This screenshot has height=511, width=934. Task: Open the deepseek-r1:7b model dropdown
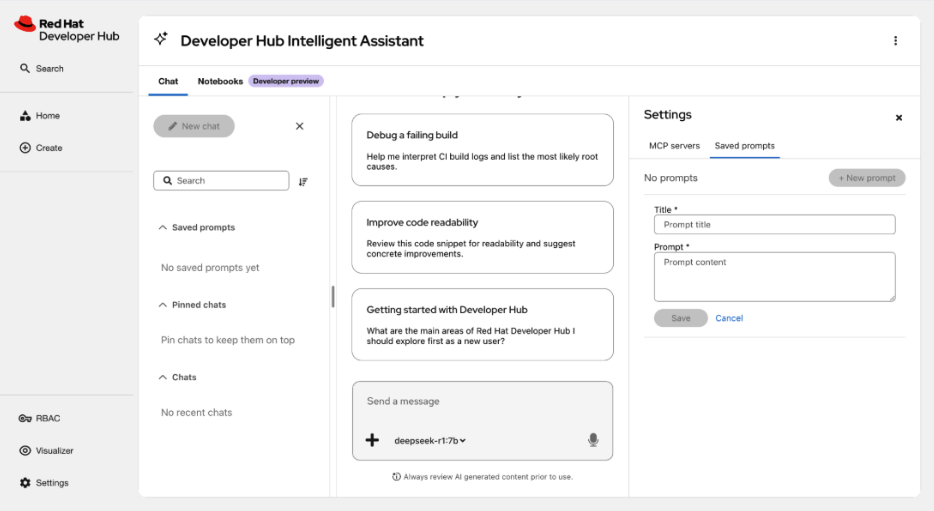tap(429, 441)
